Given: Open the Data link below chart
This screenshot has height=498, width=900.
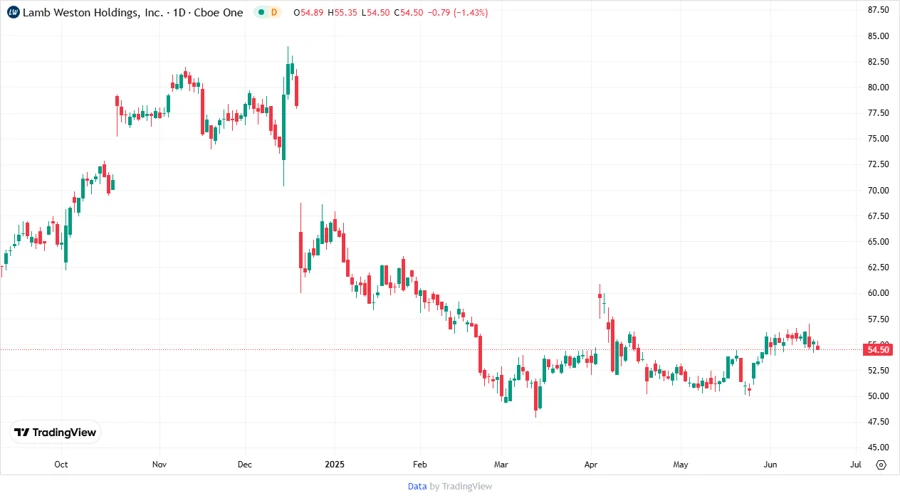Looking at the screenshot, I should [417, 486].
